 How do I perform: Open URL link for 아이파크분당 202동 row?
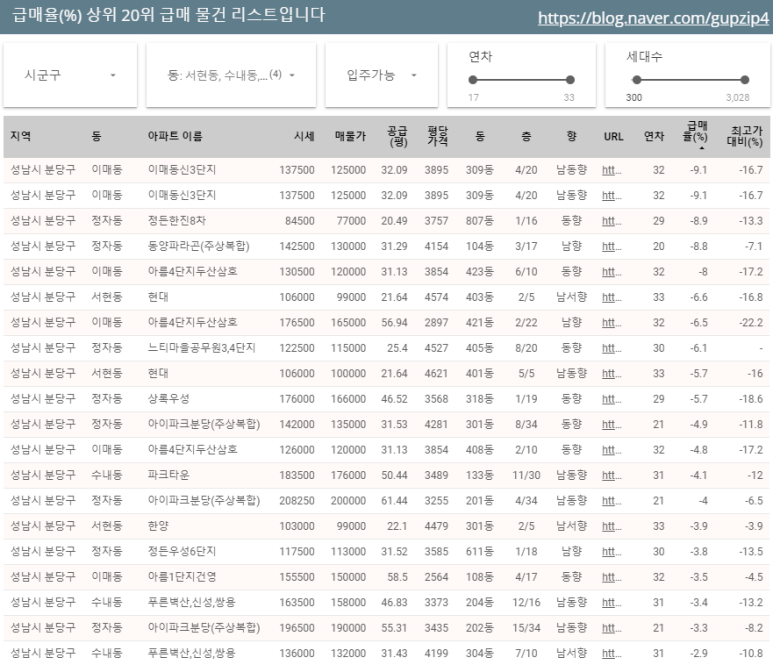tap(611, 629)
